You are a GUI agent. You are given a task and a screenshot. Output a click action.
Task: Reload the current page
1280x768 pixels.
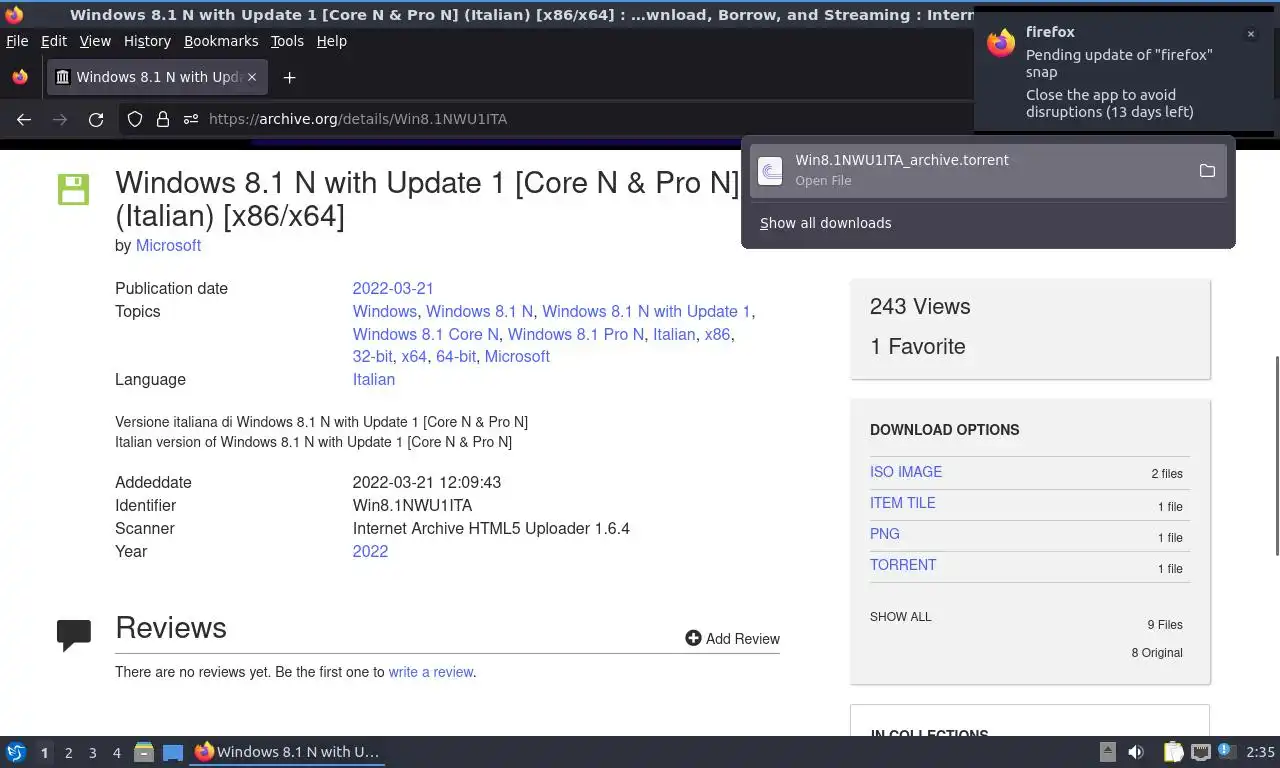coord(96,119)
